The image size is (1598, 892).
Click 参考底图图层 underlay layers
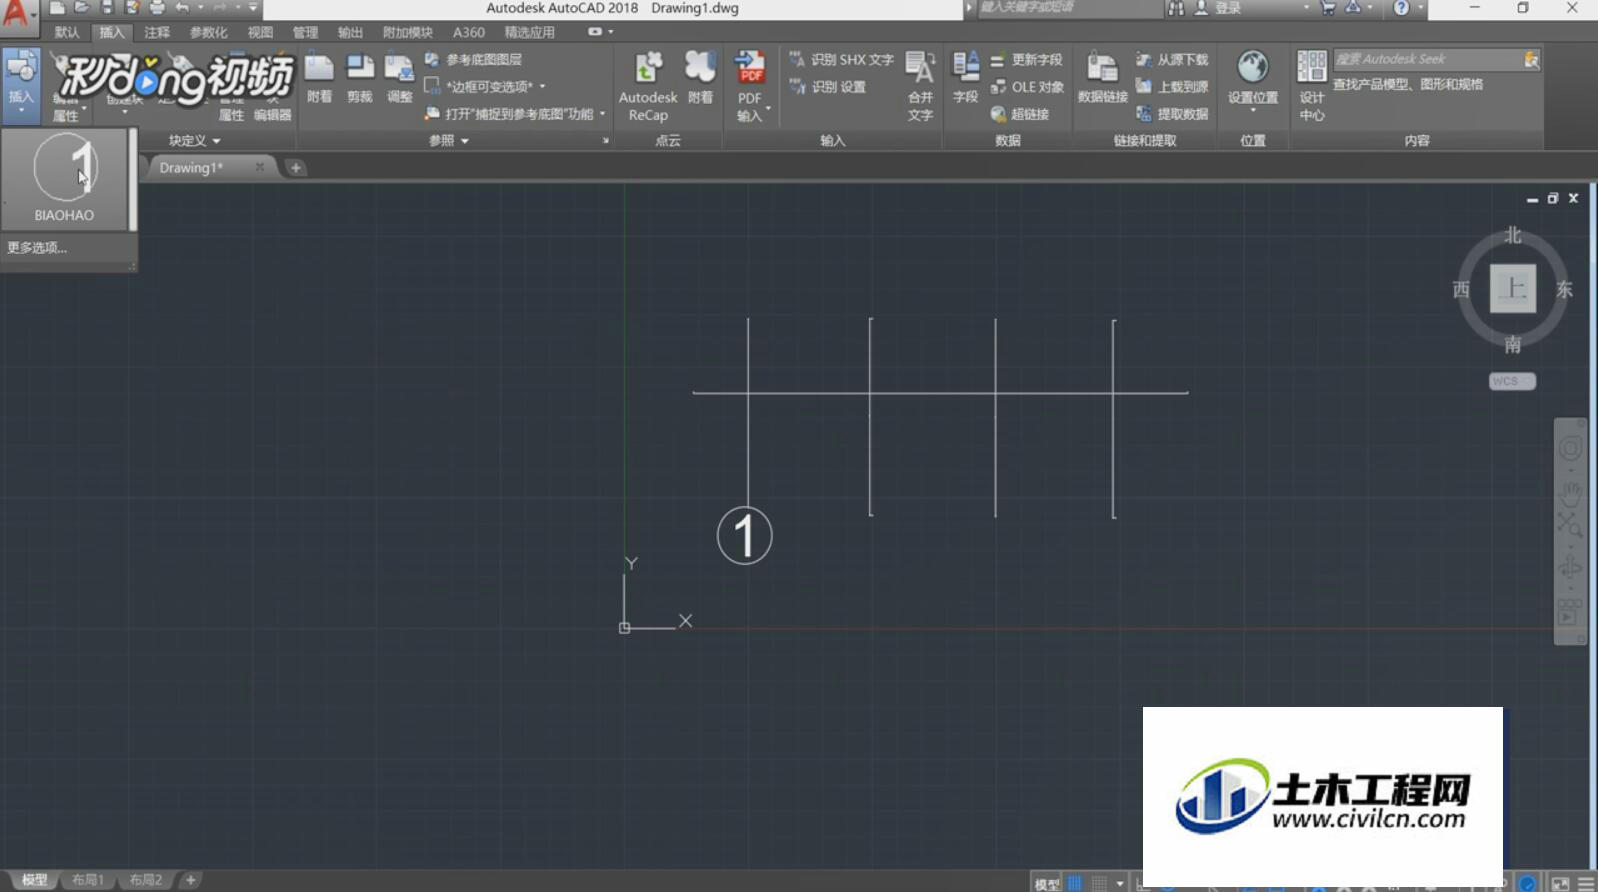coord(473,60)
